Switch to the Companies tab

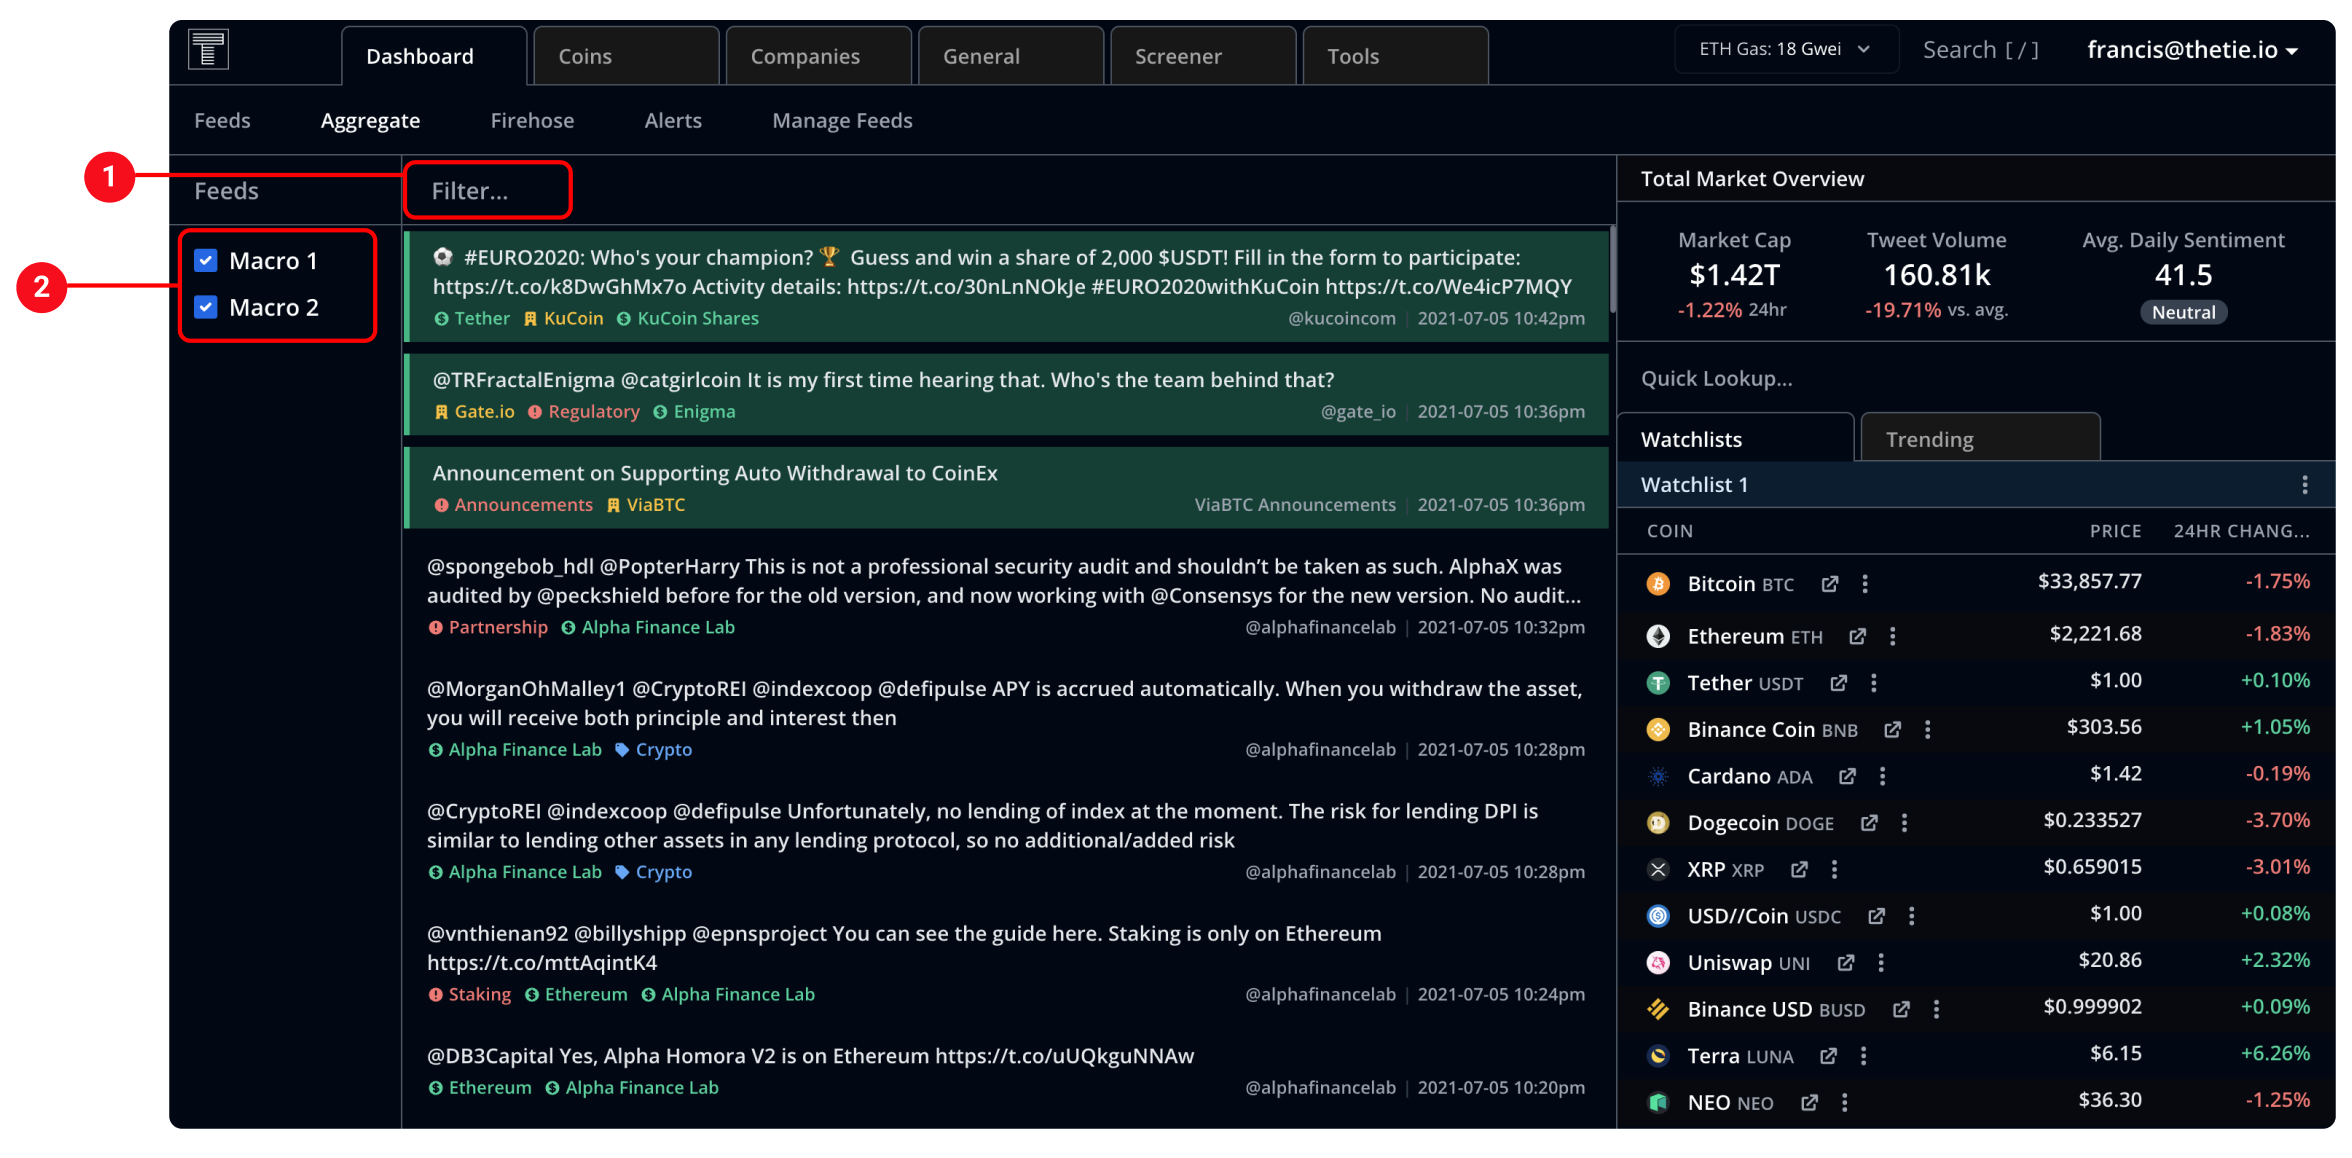coord(819,56)
